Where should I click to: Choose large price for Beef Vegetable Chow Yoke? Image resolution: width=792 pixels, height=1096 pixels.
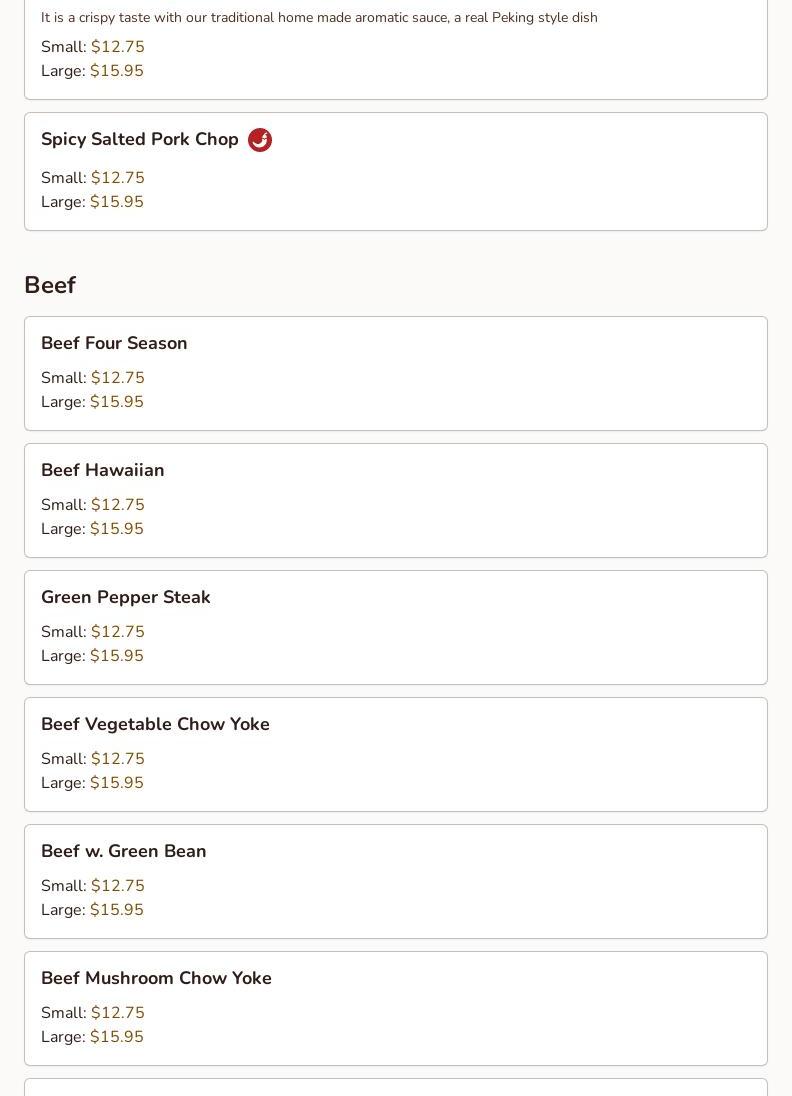coord(117,783)
